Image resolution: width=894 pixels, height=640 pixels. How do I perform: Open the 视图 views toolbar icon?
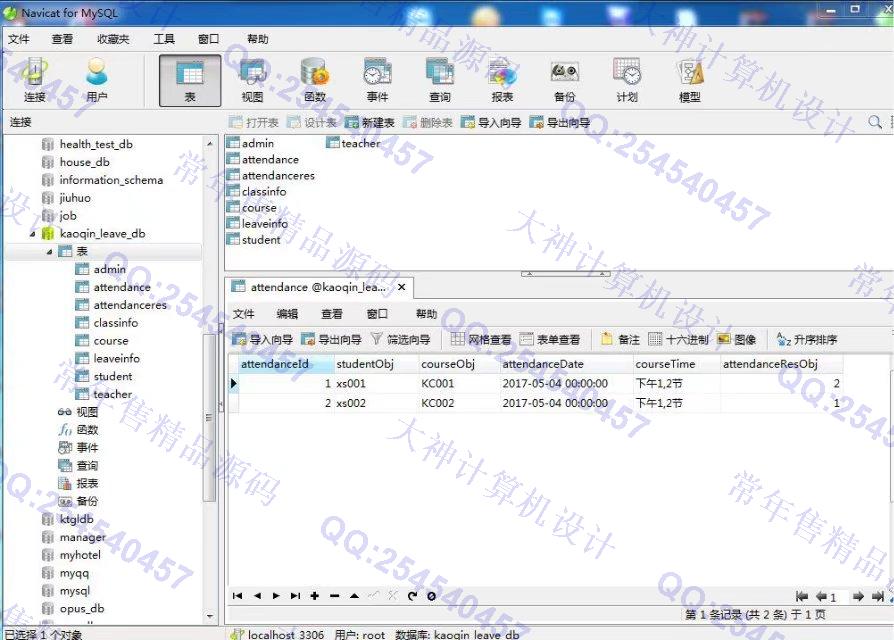point(252,81)
